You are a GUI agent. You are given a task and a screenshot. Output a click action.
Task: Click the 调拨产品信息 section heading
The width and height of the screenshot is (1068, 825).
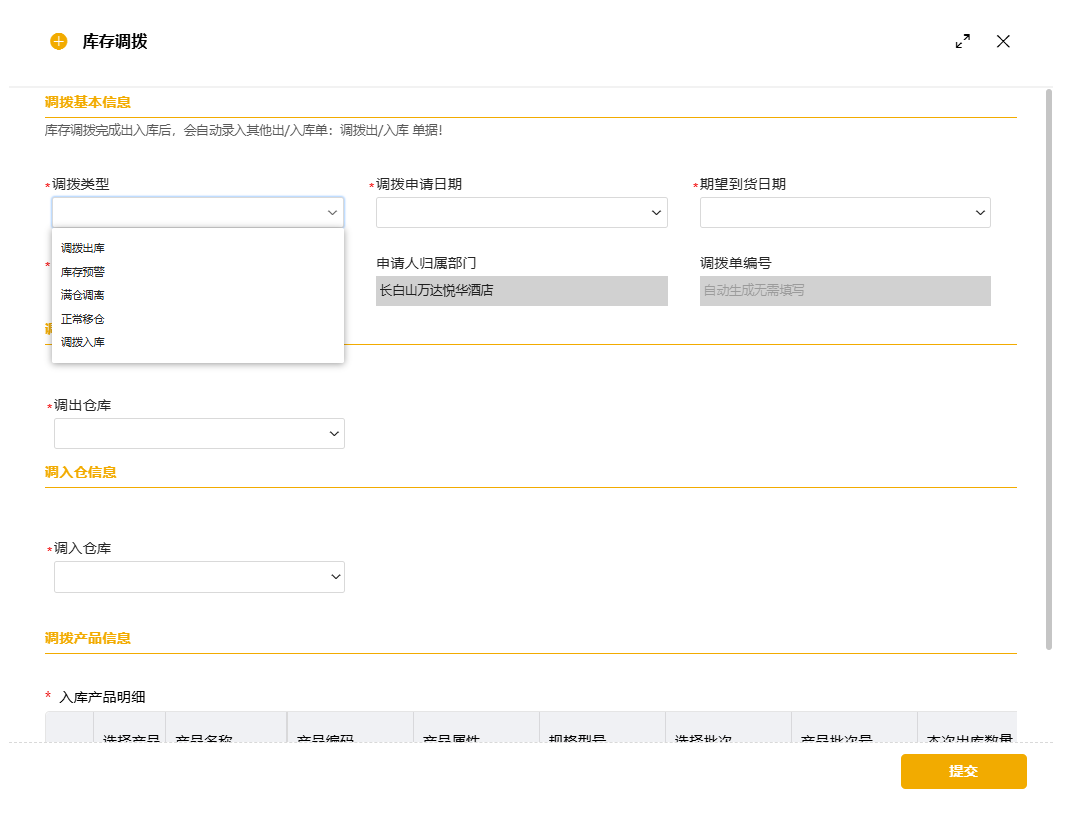point(88,638)
